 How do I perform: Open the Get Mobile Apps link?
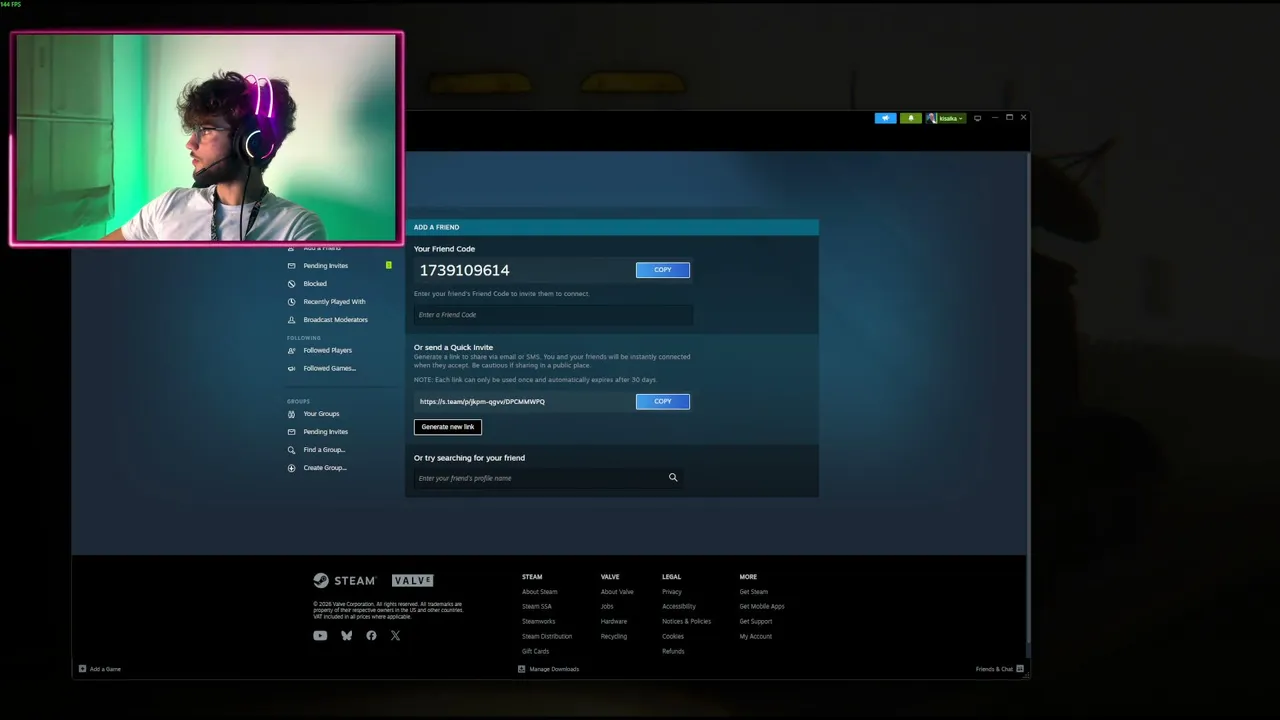(762, 607)
